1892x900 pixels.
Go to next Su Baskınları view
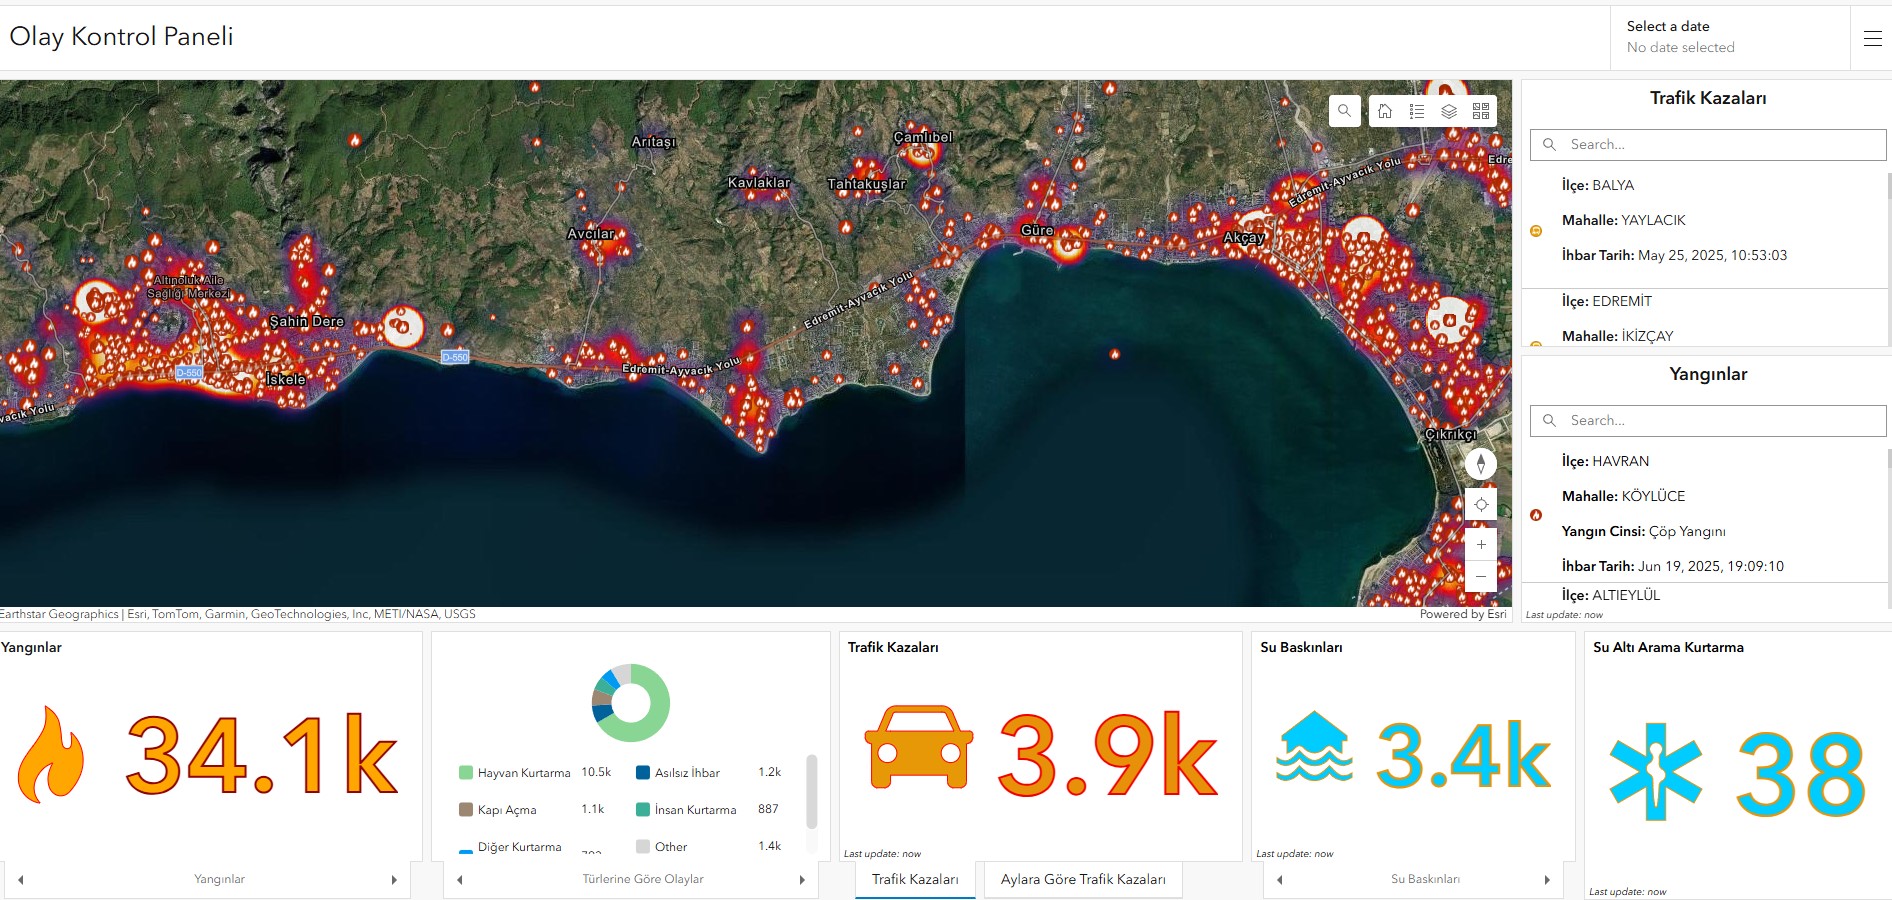[x=1547, y=880]
